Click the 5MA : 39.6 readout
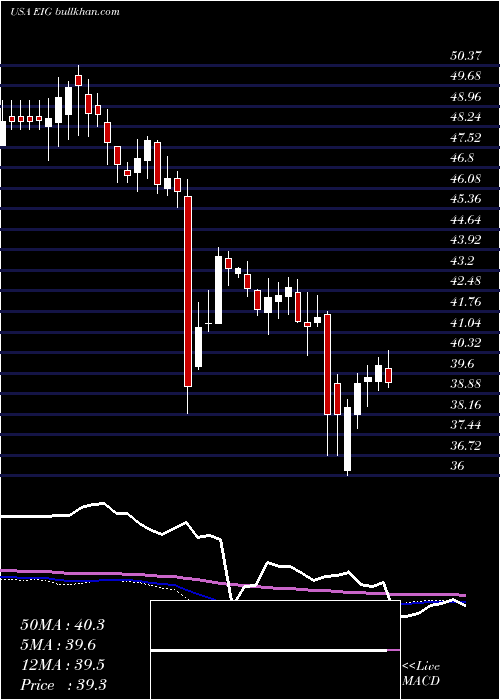Viewport: 500px width, 700px height. pos(58,645)
